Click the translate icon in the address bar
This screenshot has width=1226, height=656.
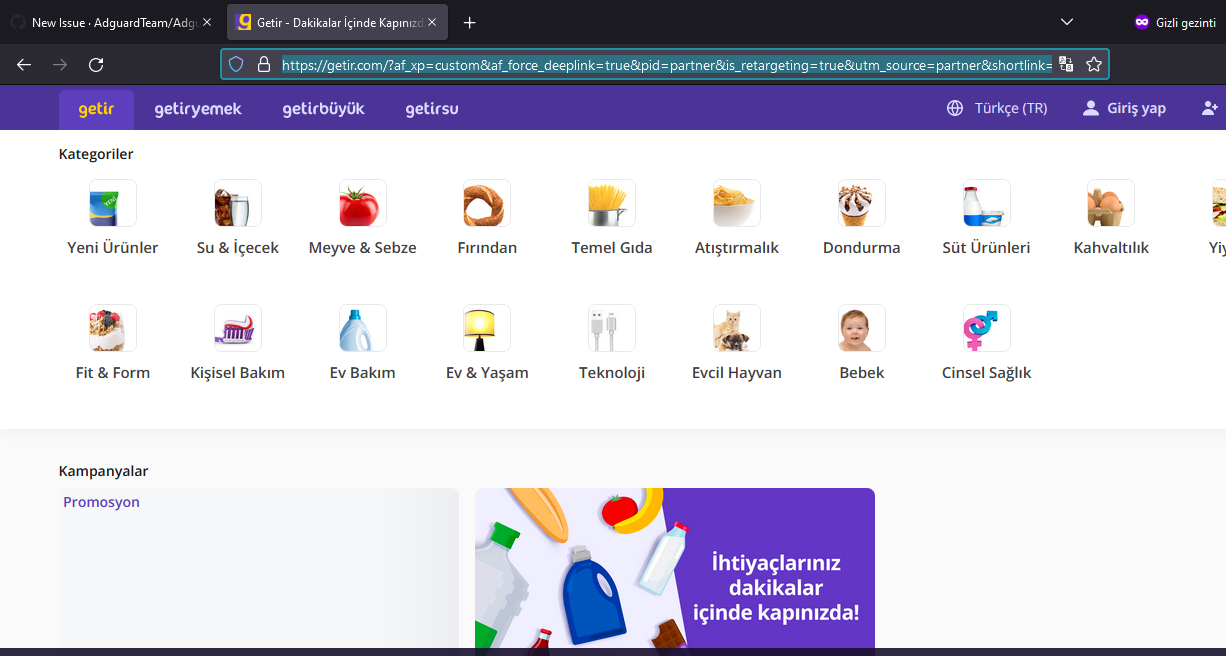(1066, 64)
